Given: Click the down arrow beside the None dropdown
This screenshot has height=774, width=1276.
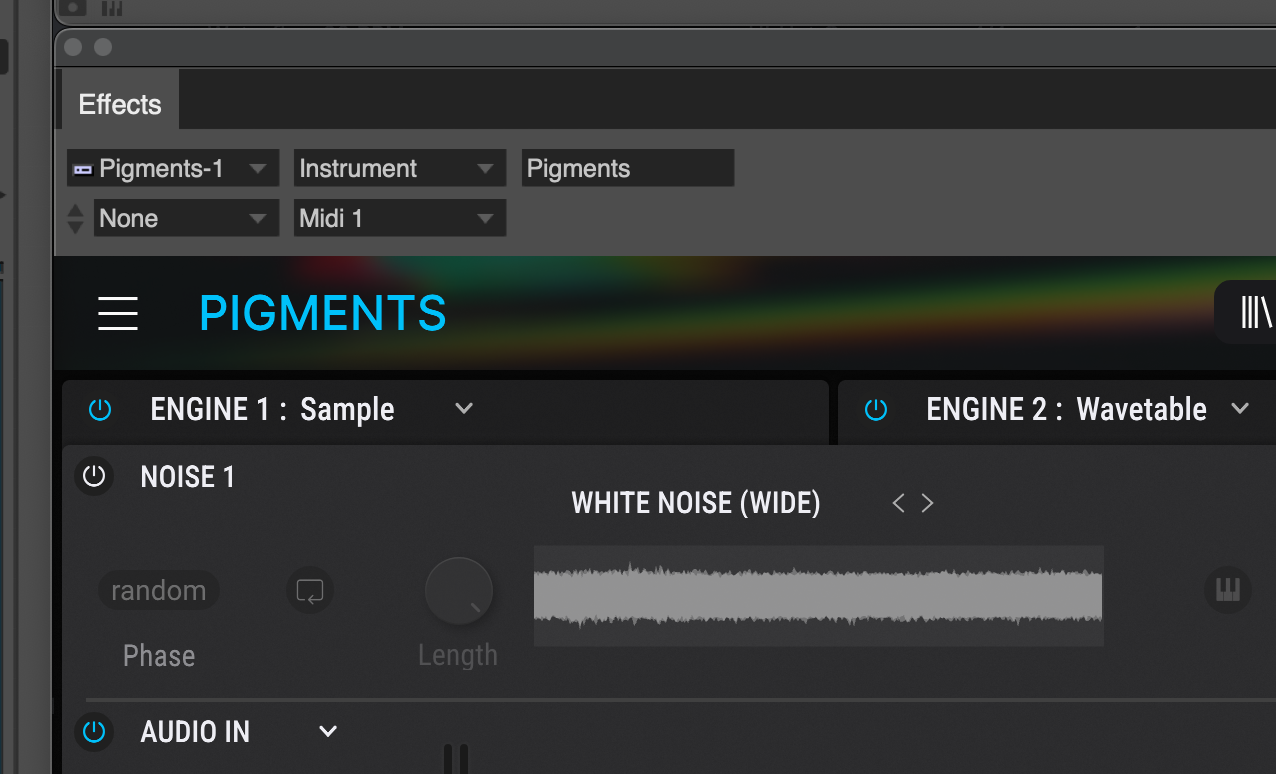Looking at the screenshot, I should point(75,227).
